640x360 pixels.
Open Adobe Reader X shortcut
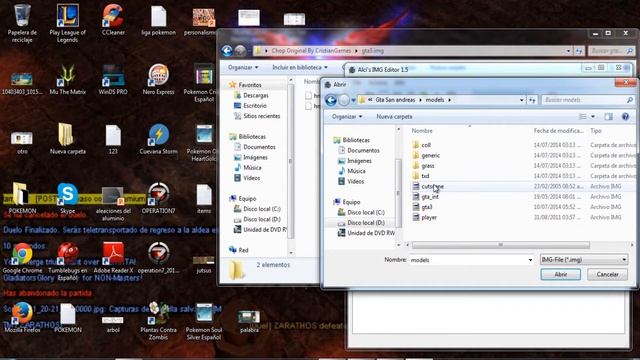(x=113, y=258)
